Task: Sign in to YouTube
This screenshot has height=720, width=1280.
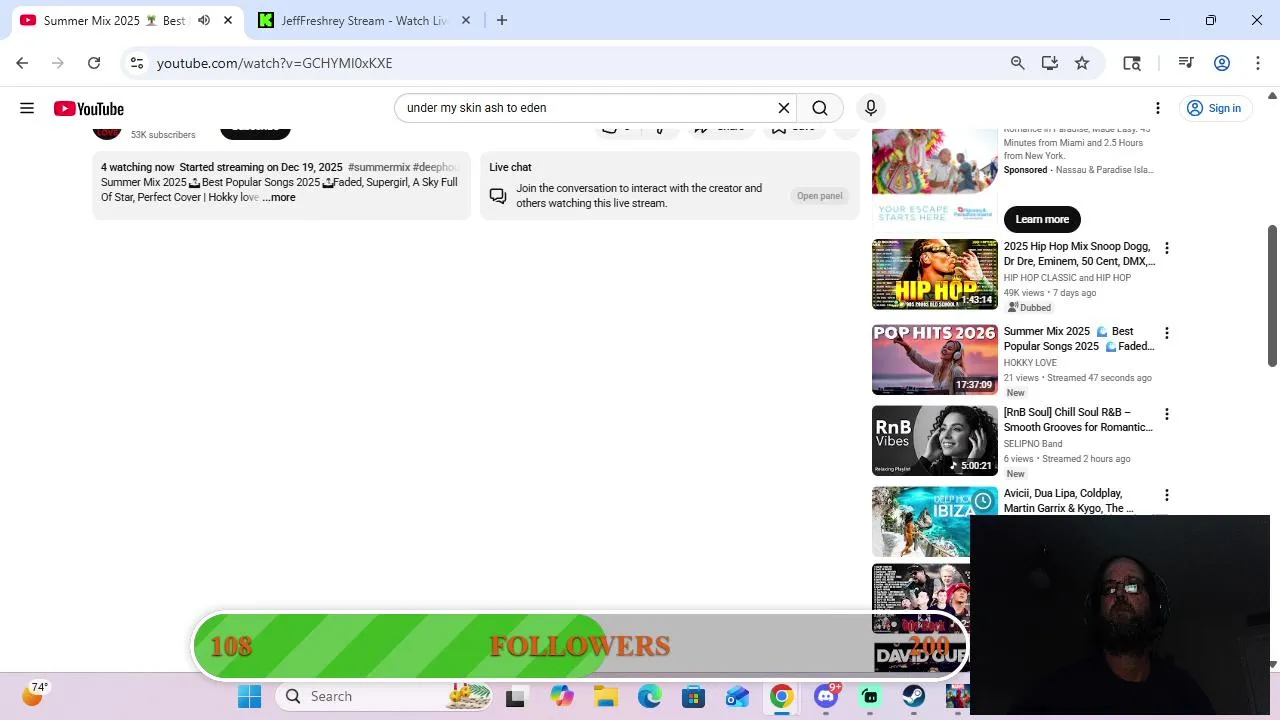Action: coord(1214,108)
